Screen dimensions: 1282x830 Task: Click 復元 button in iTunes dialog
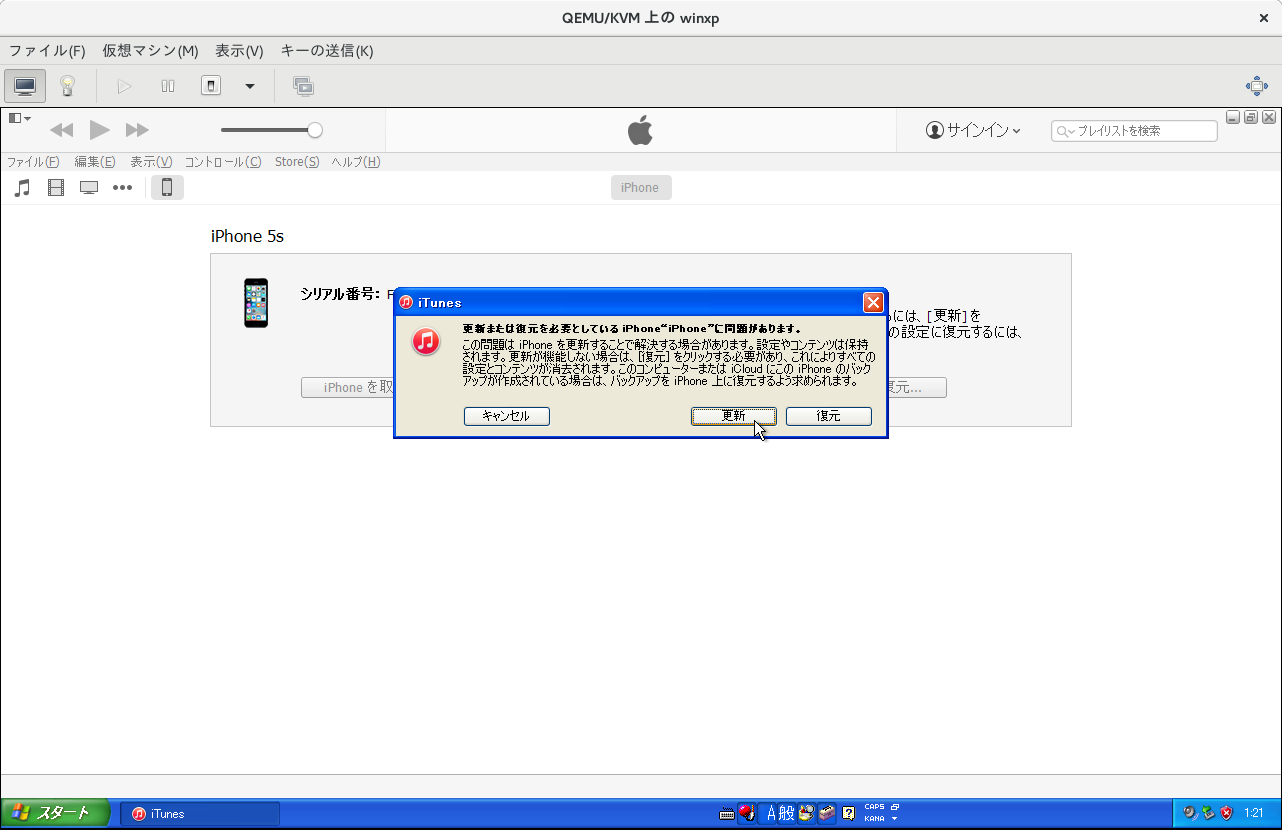(x=829, y=416)
